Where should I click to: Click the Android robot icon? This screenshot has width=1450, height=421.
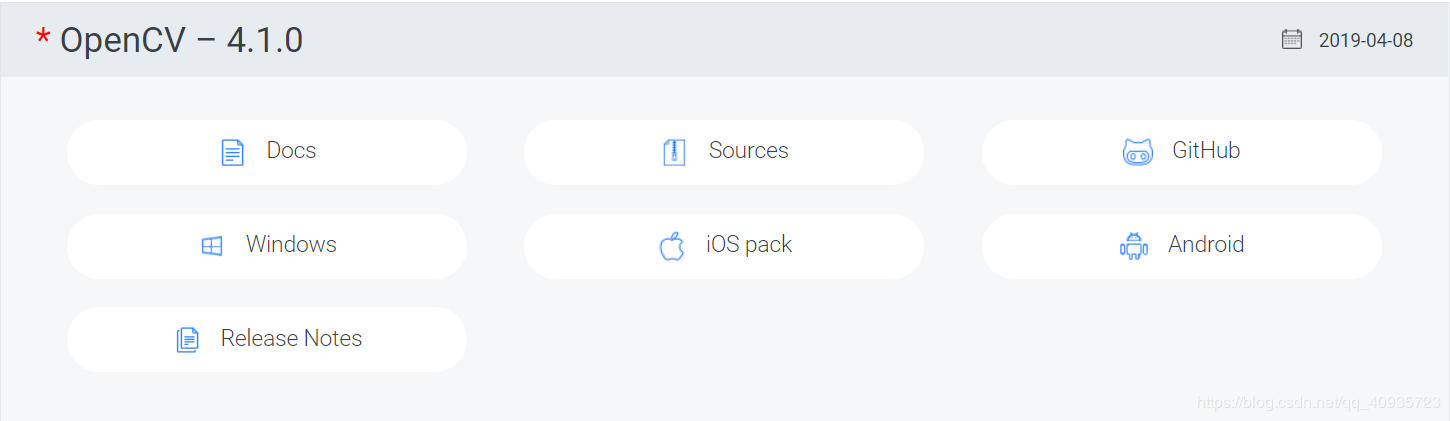coord(1134,246)
